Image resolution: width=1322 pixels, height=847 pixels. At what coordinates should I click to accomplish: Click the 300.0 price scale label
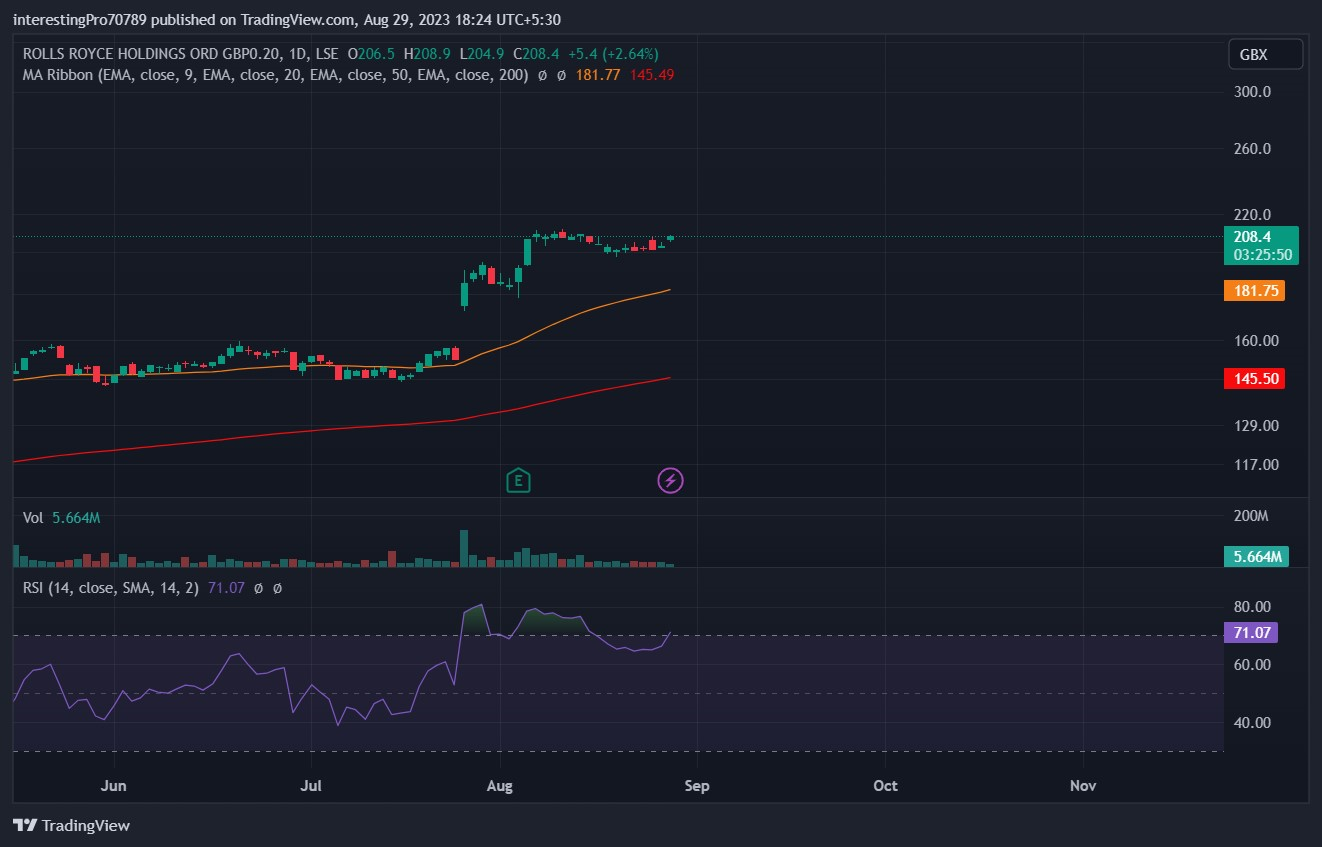pos(1254,92)
